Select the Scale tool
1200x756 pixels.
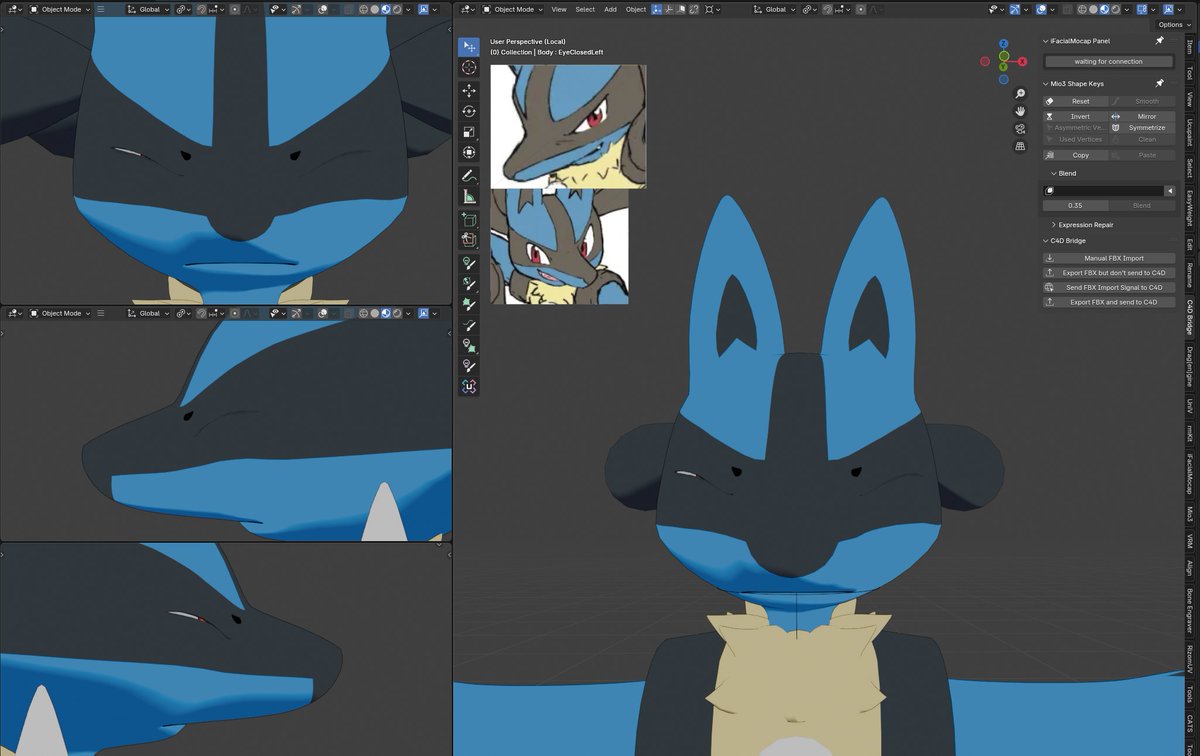(469, 132)
